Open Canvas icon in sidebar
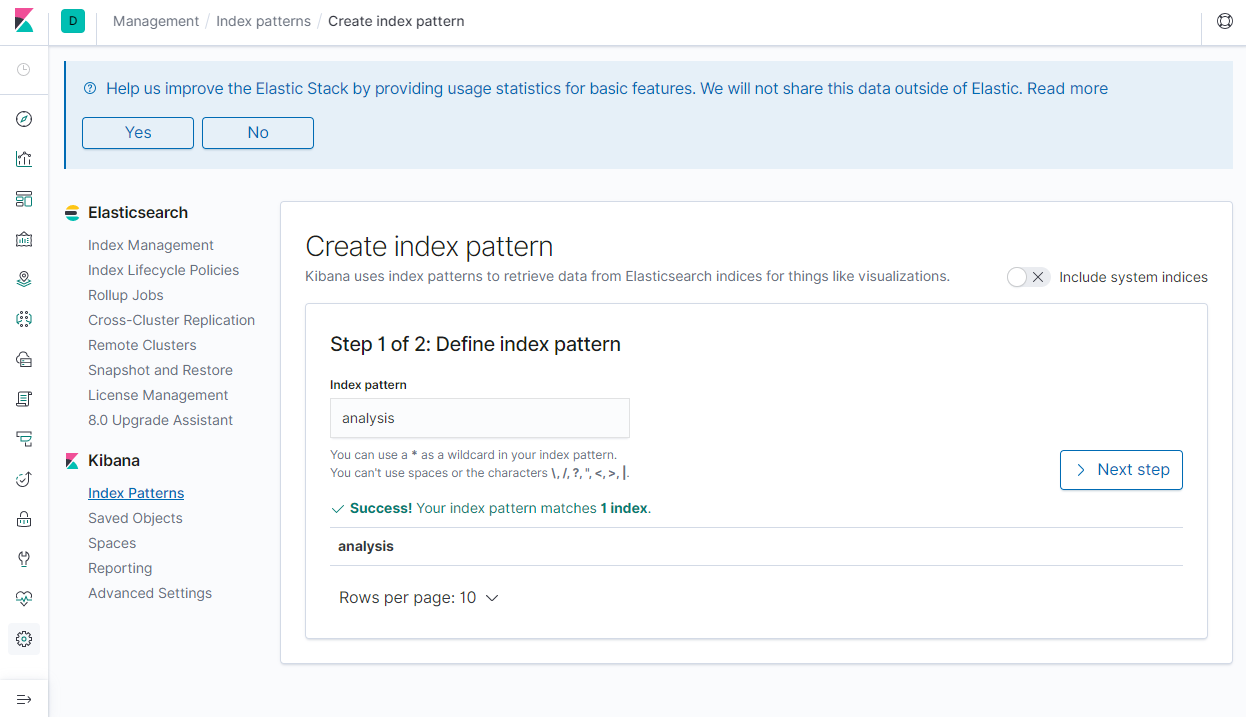The image size is (1246, 717). coord(24,239)
